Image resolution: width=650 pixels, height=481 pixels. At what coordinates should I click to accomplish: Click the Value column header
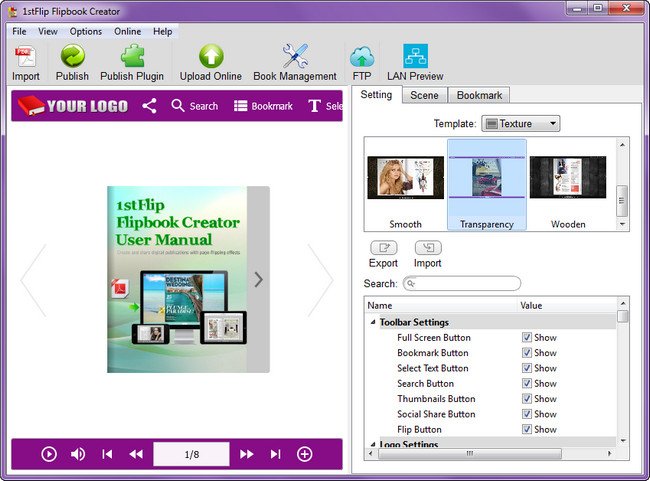point(568,306)
